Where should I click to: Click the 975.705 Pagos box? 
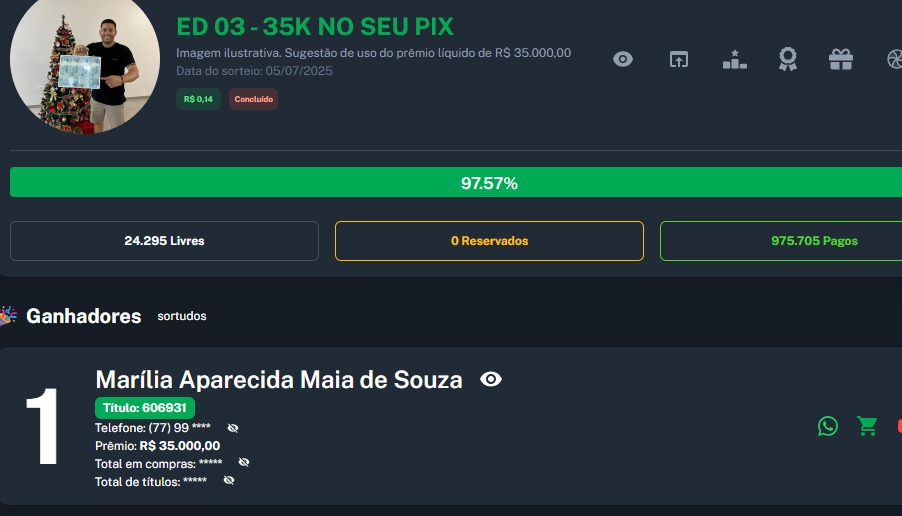point(780,241)
